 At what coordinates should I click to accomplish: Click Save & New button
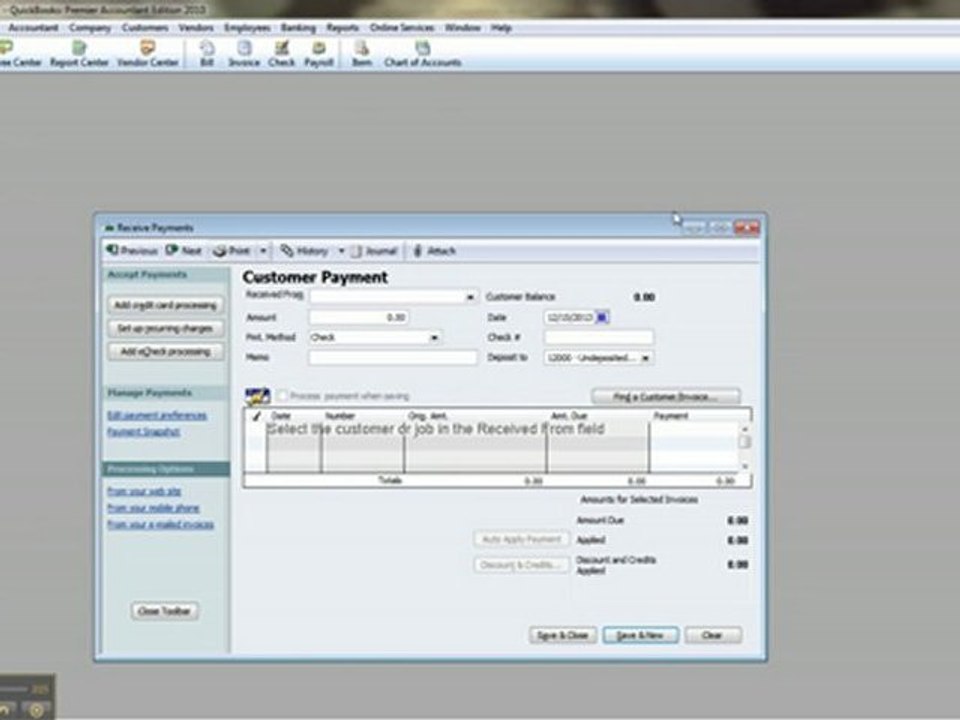pos(640,635)
